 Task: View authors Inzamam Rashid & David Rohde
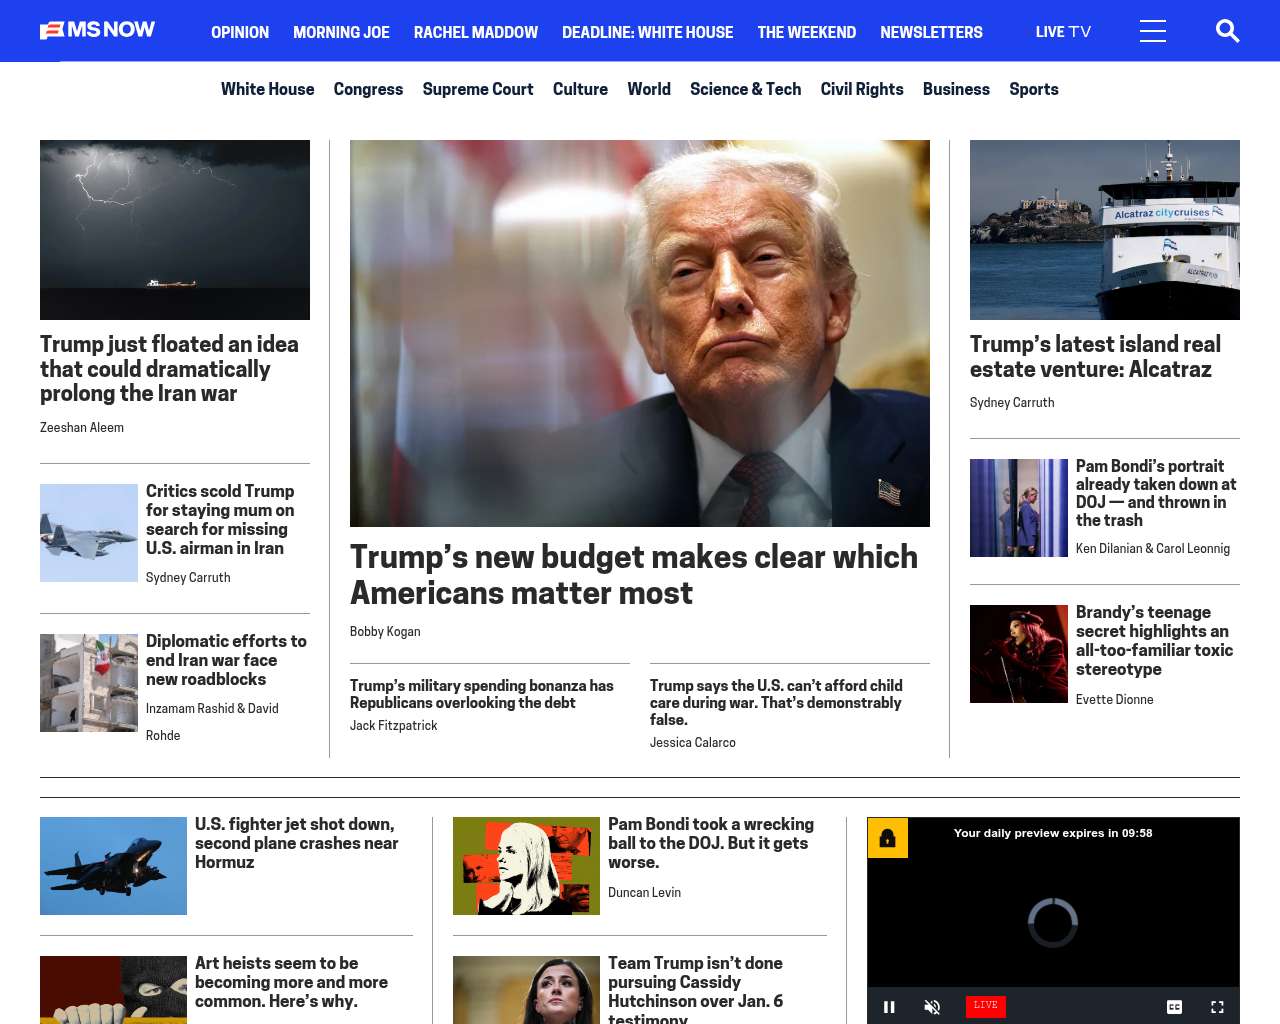point(213,721)
